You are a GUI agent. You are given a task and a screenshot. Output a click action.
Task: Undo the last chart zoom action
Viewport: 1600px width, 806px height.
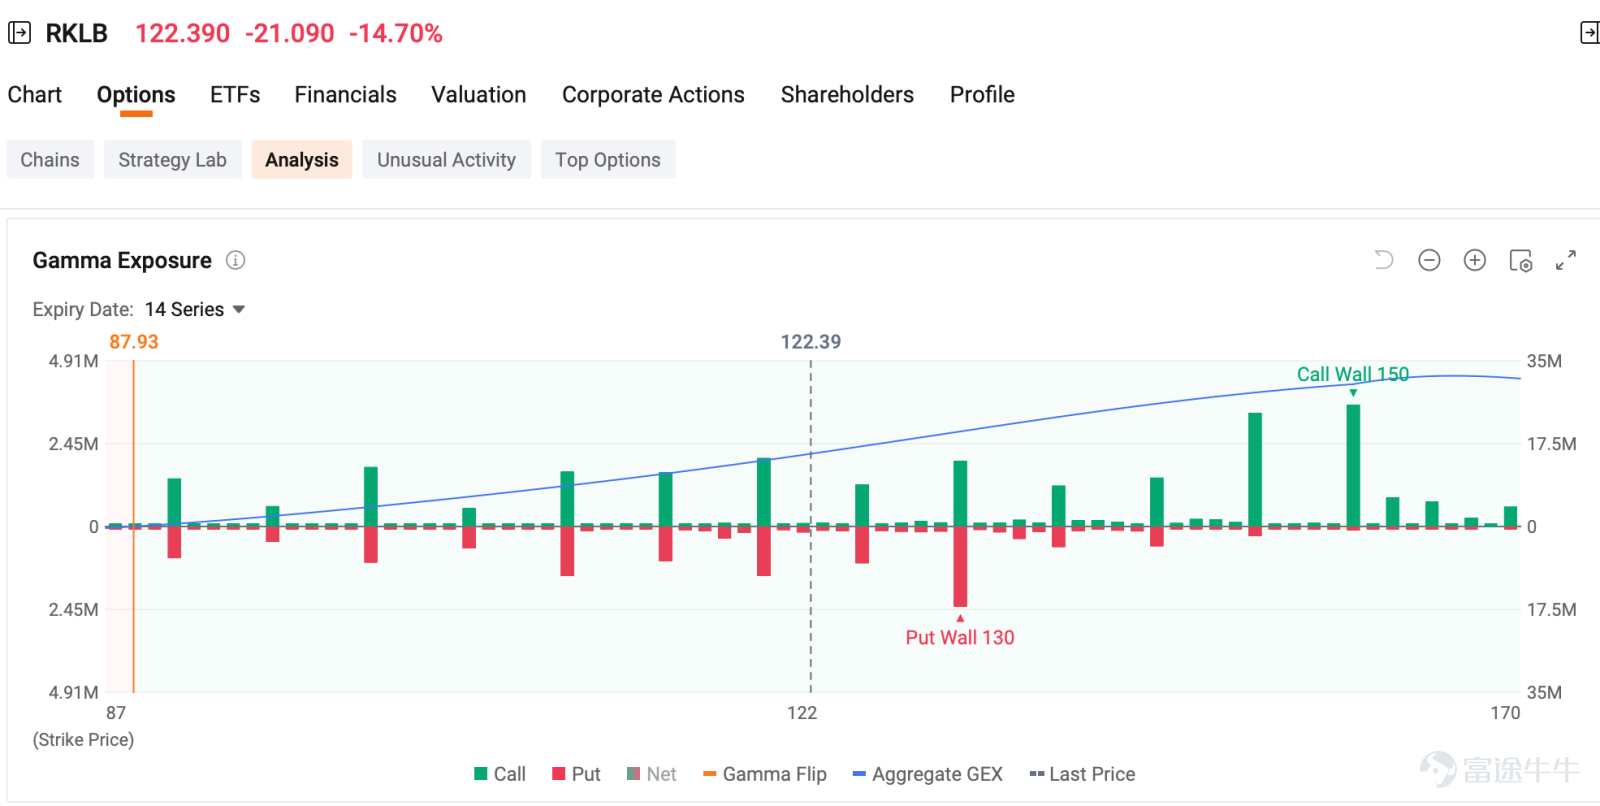[x=1384, y=260]
